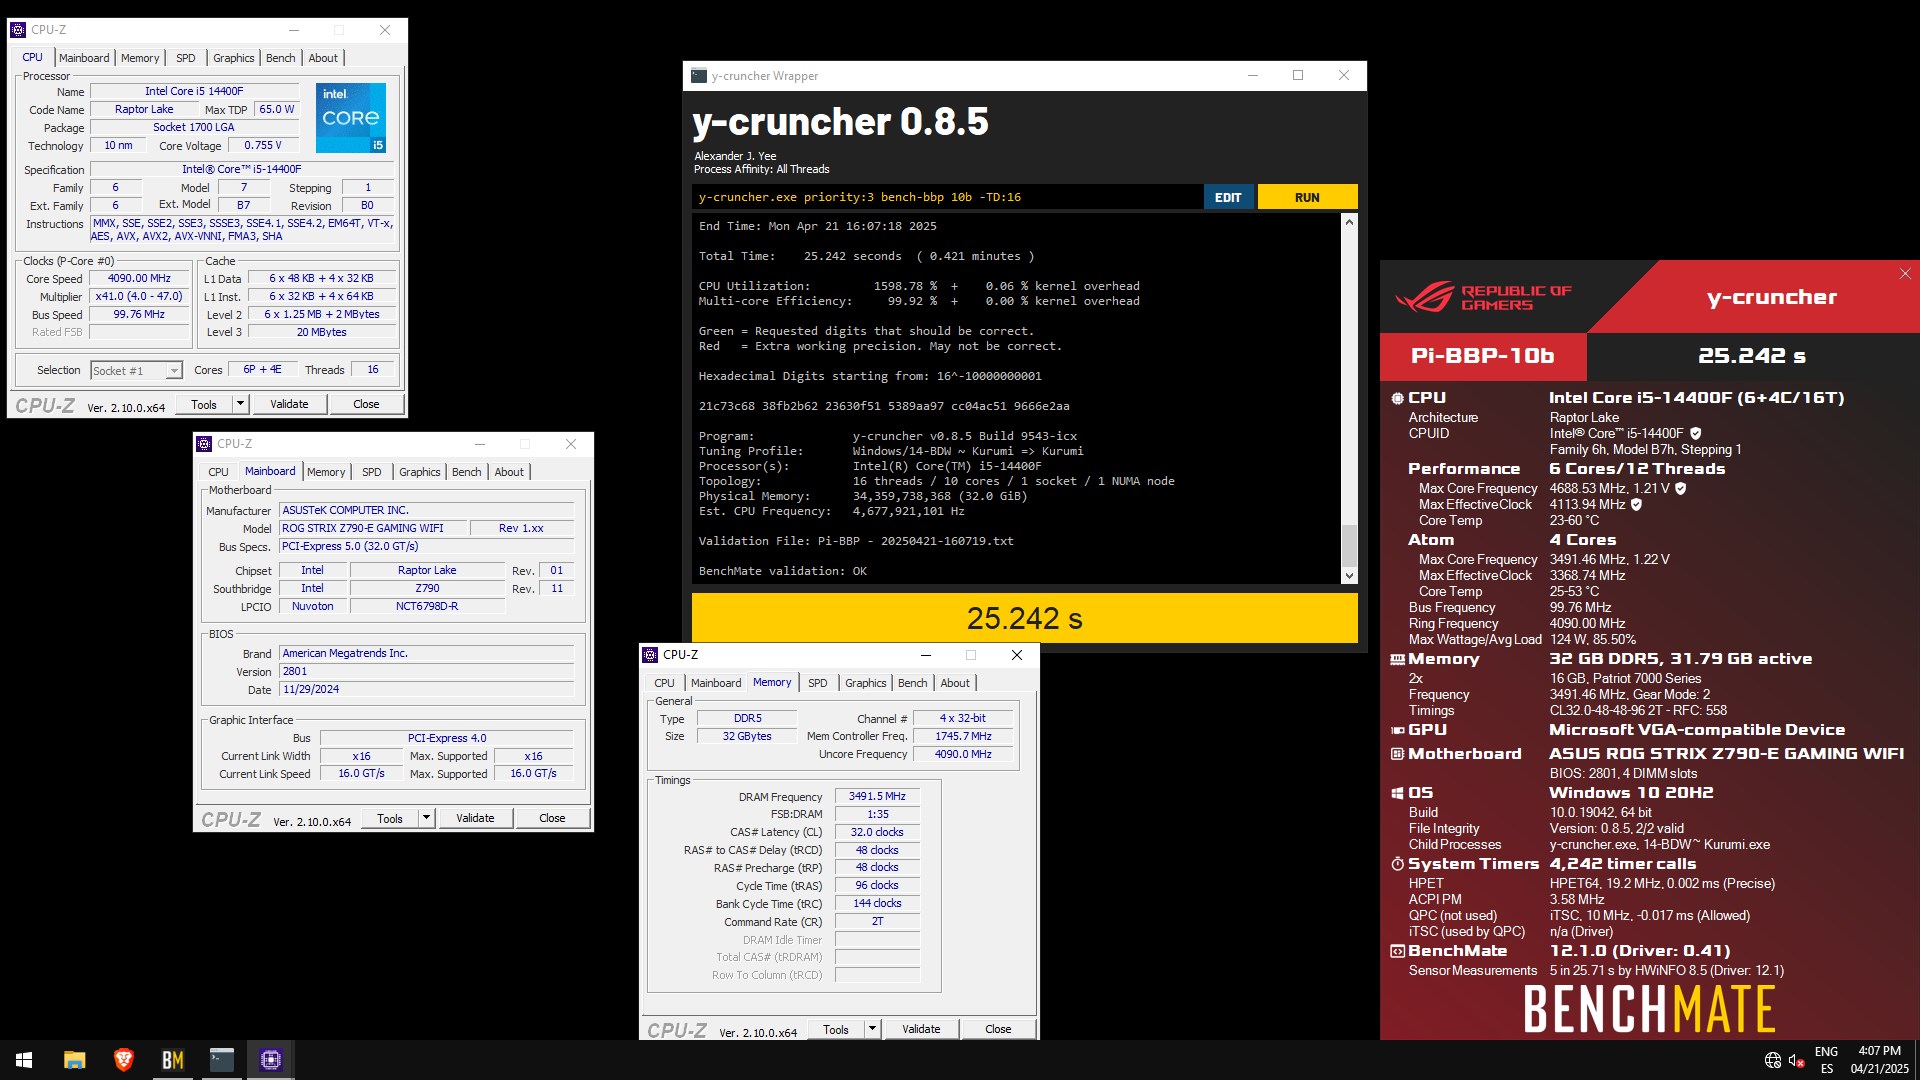This screenshot has width=1920, height=1080.
Task: Click y-cruncher output scrollbar down arrow
Action: click(x=1349, y=575)
